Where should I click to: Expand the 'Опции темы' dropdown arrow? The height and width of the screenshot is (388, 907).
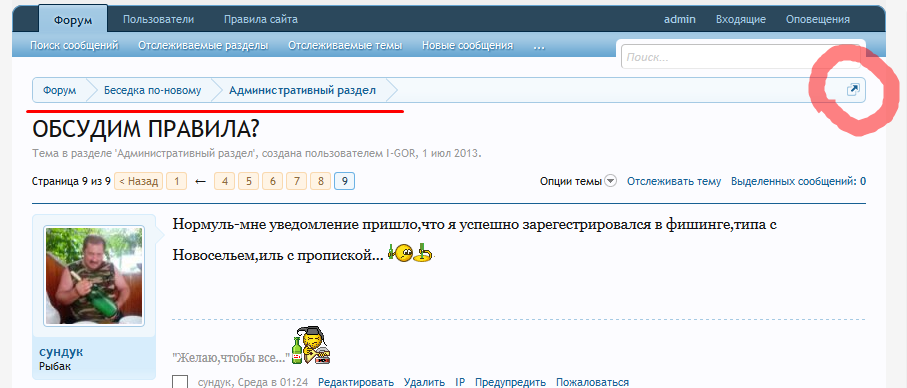[x=611, y=181]
